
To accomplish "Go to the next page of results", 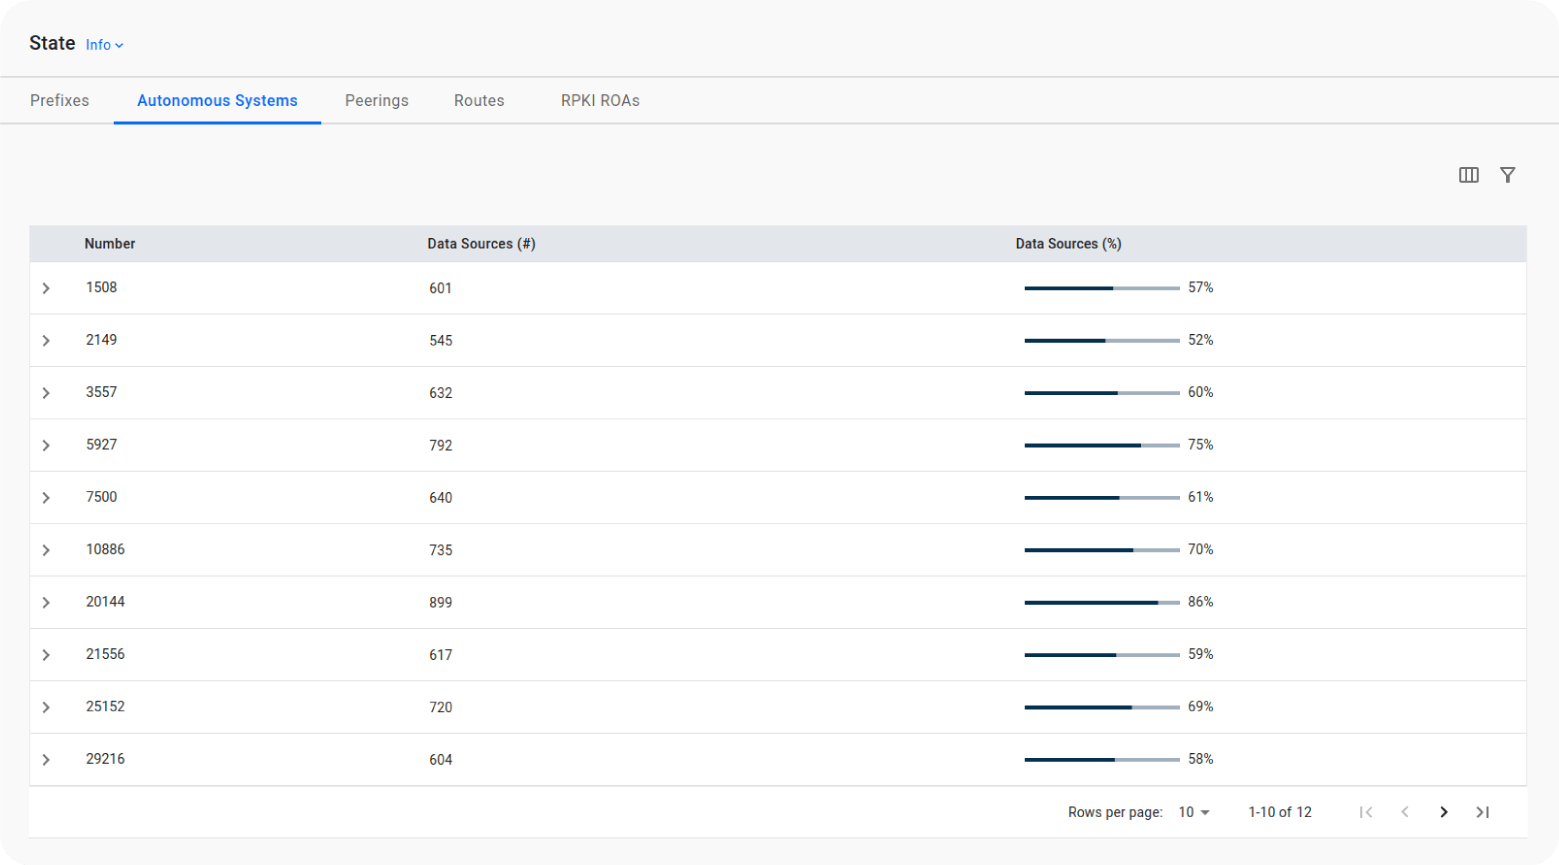I will pos(1443,812).
